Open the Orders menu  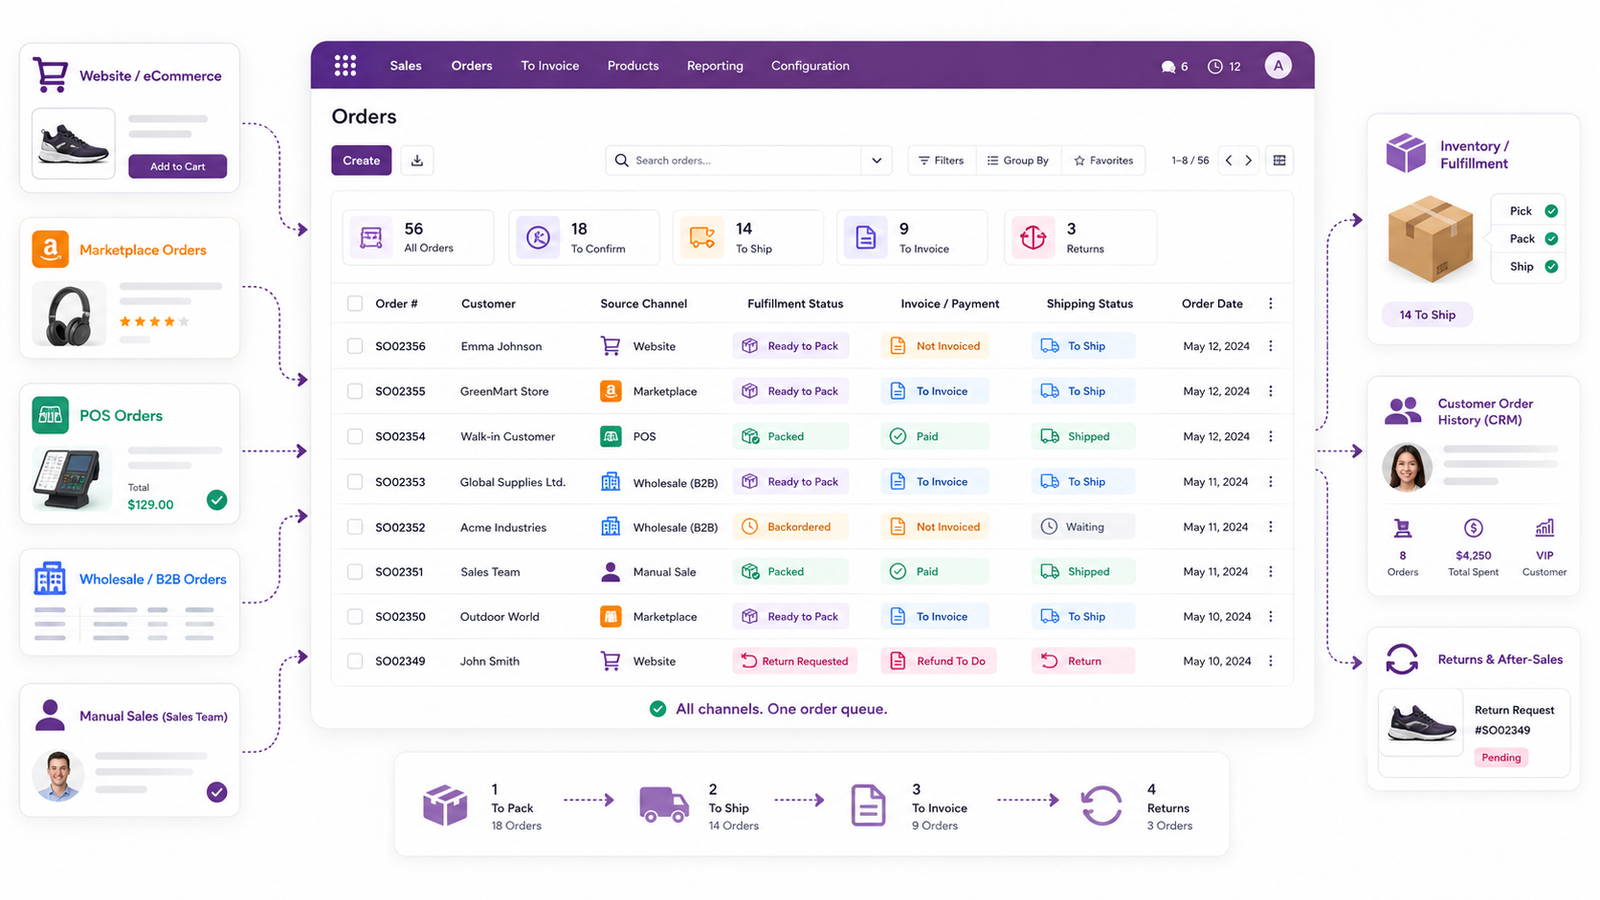(471, 66)
